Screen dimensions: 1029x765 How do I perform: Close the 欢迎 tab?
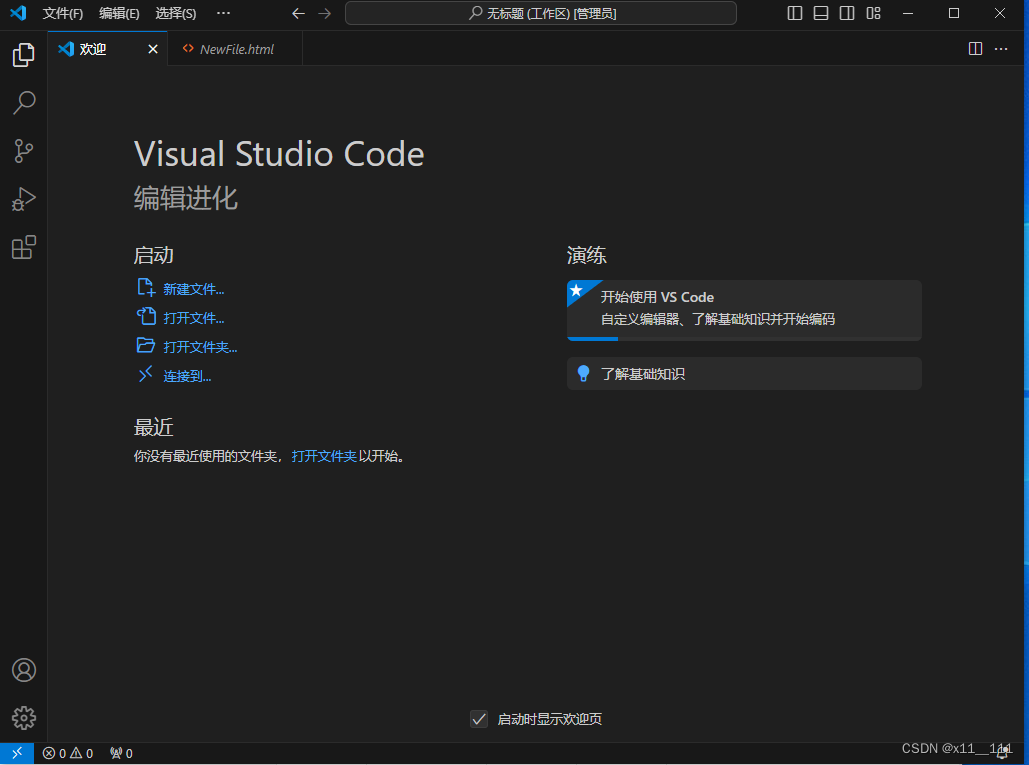153,49
